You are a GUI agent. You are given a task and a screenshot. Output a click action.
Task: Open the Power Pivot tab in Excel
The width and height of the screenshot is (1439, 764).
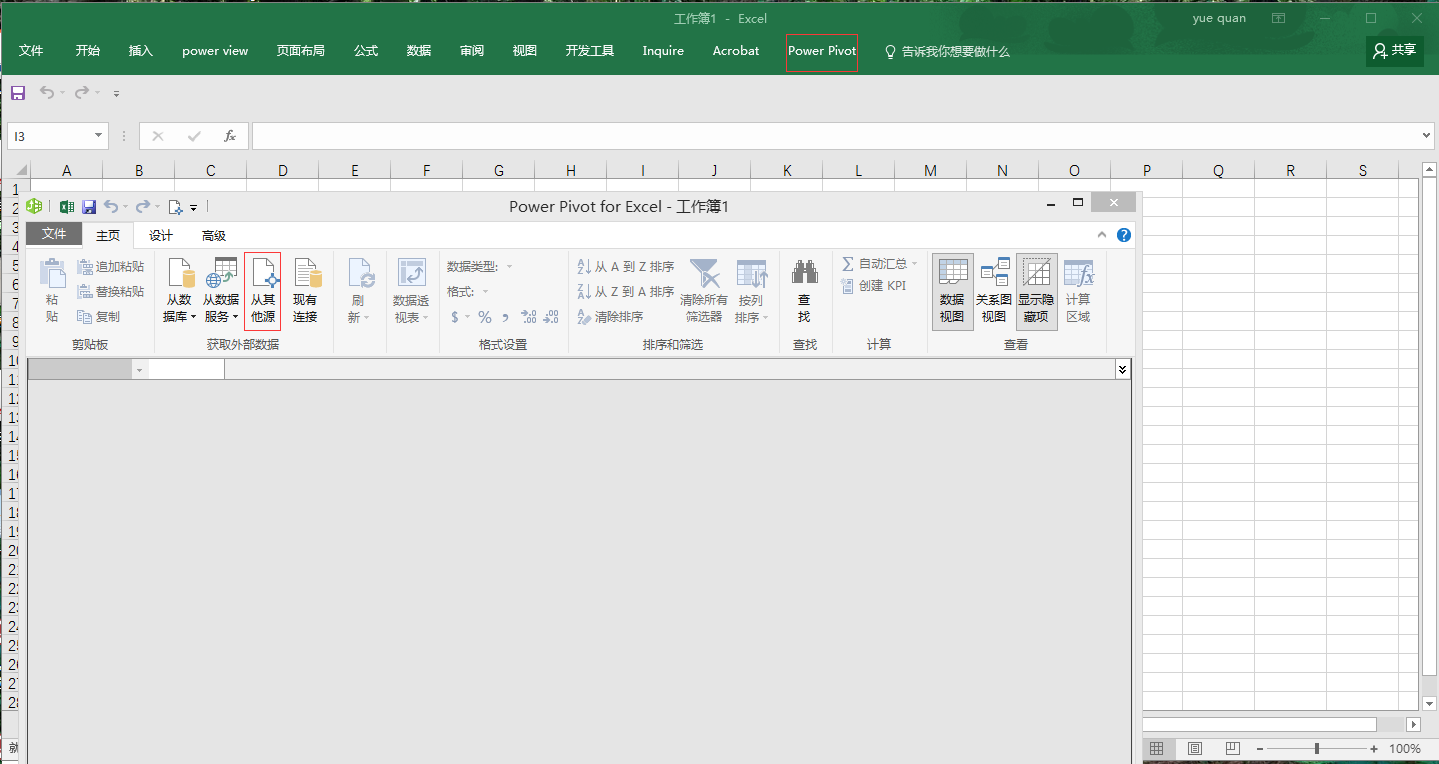pos(822,51)
